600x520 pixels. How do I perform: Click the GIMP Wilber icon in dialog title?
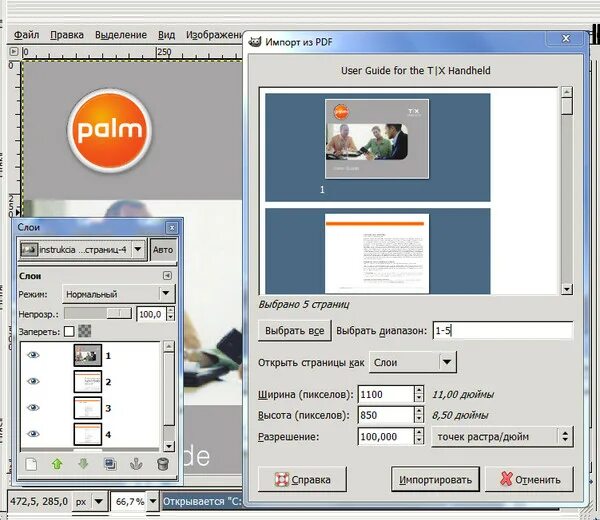pyautogui.click(x=254, y=42)
